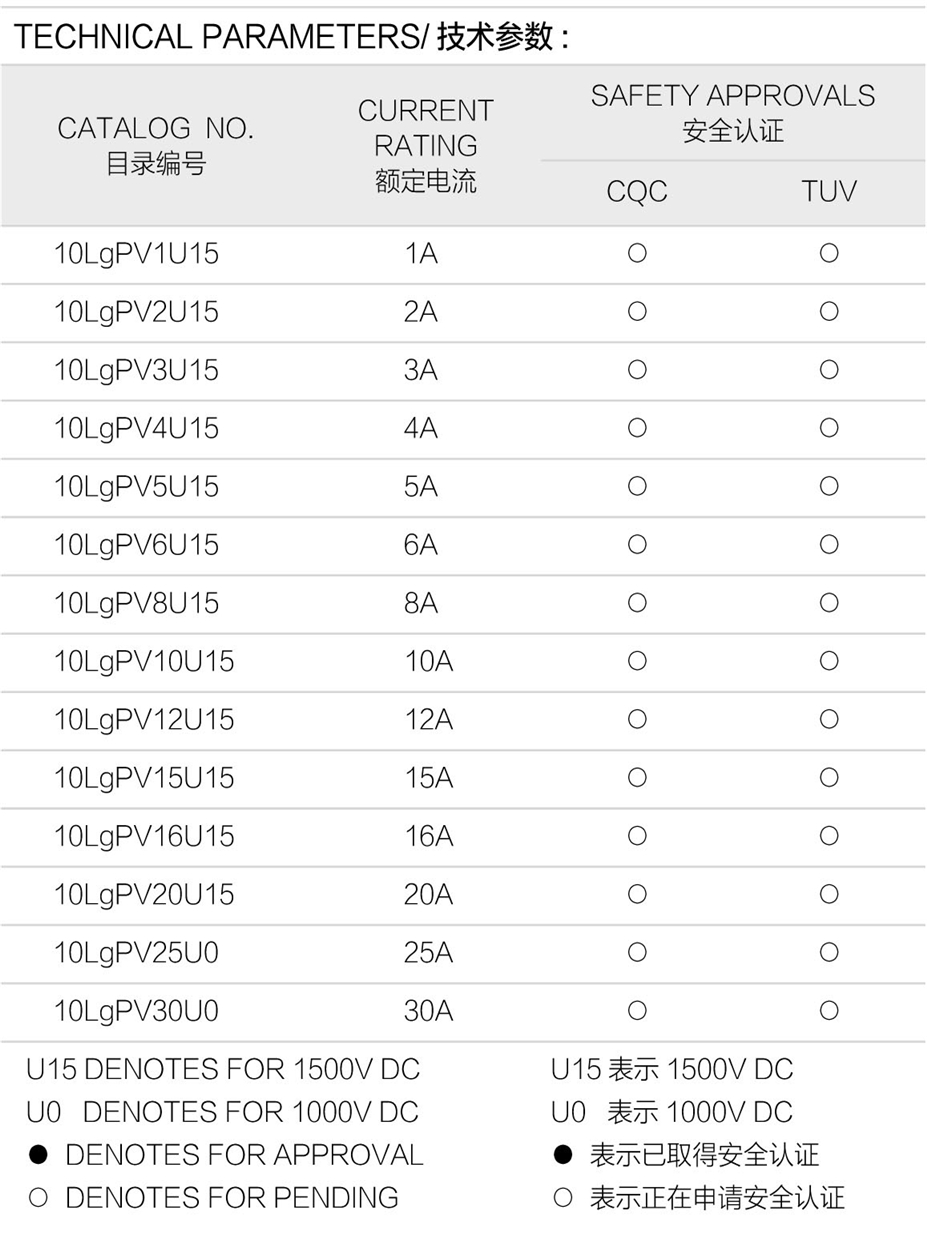Click the CQC sub-header
The width and height of the screenshot is (927, 1235).
tap(637, 191)
